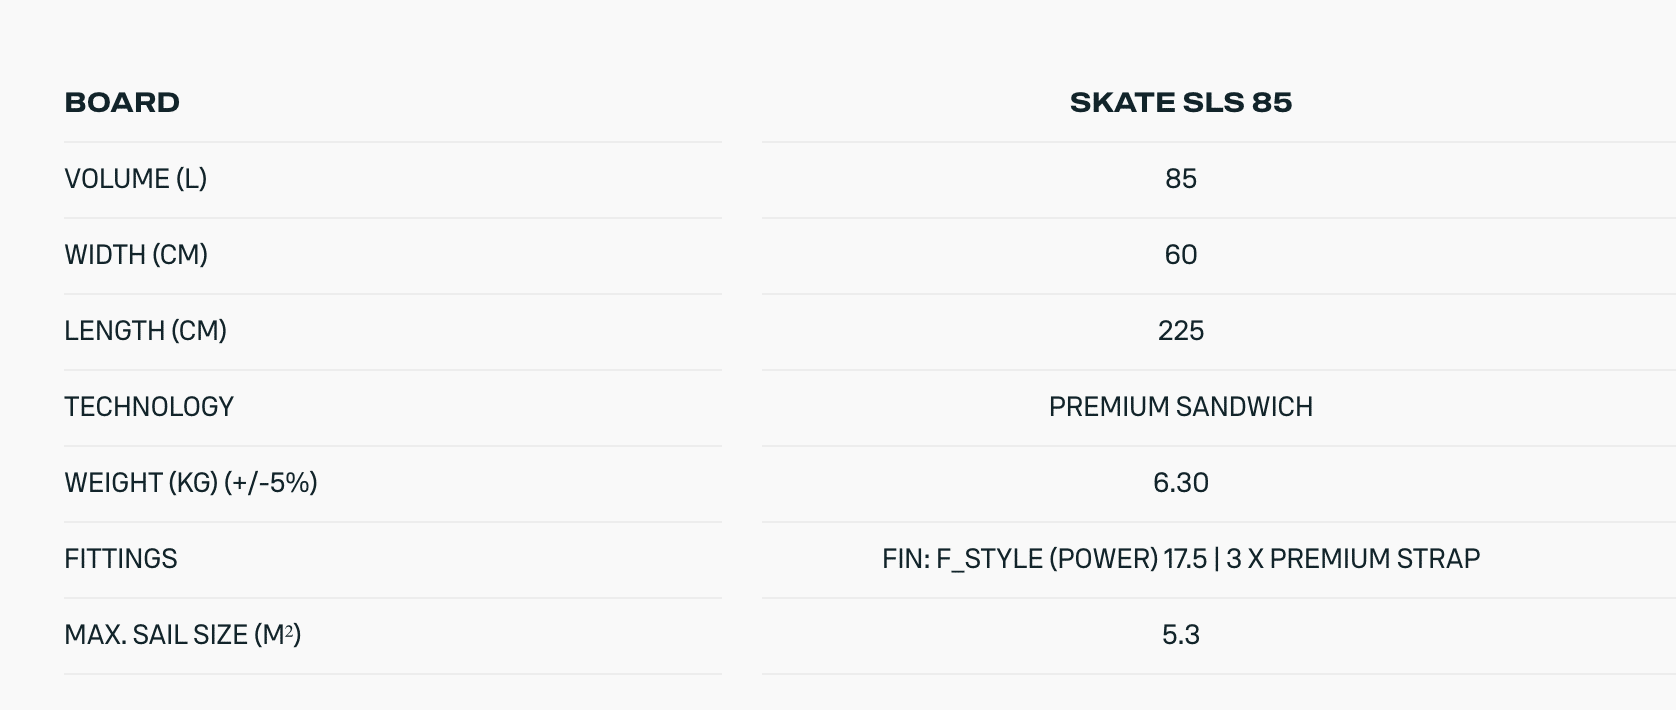
Task: Click the PREMIUM SANDWICH value
Action: click(x=1180, y=407)
